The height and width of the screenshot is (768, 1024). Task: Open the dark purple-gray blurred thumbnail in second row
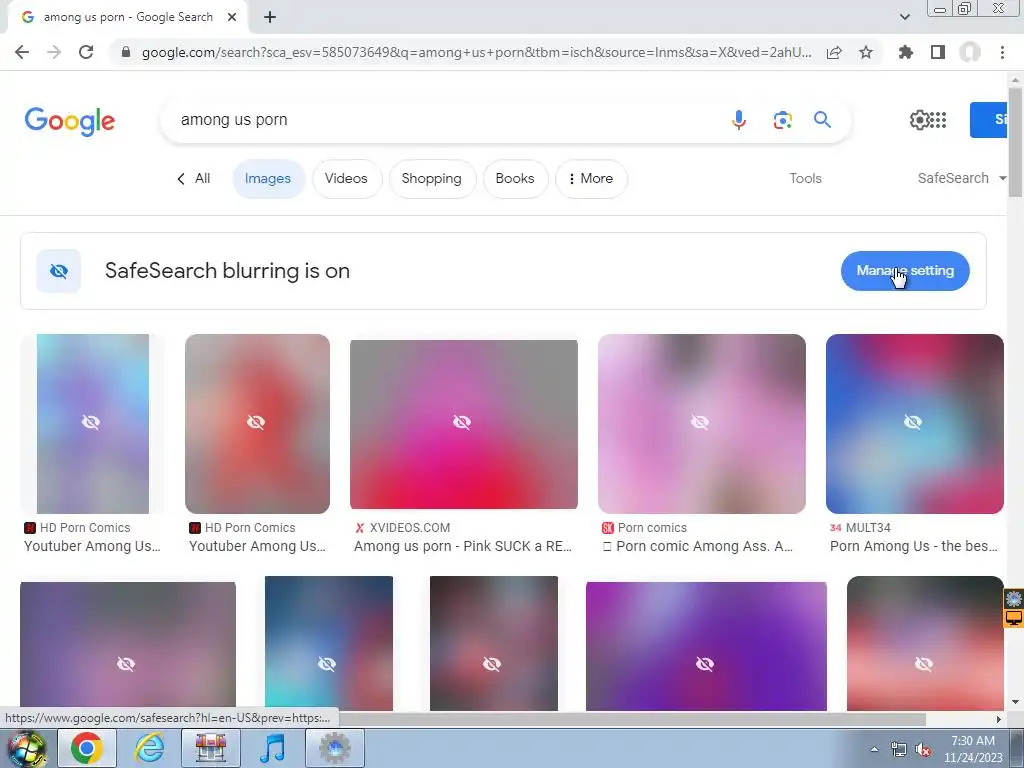[x=128, y=645]
